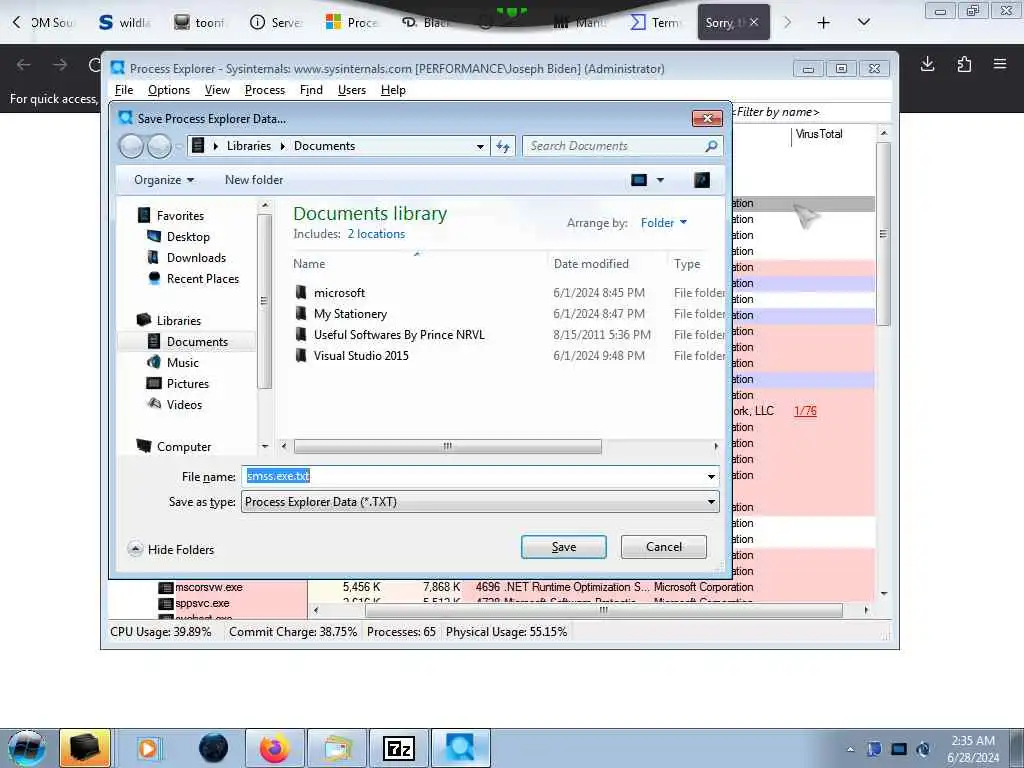Click the Cancel button in save dialog

point(664,547)
